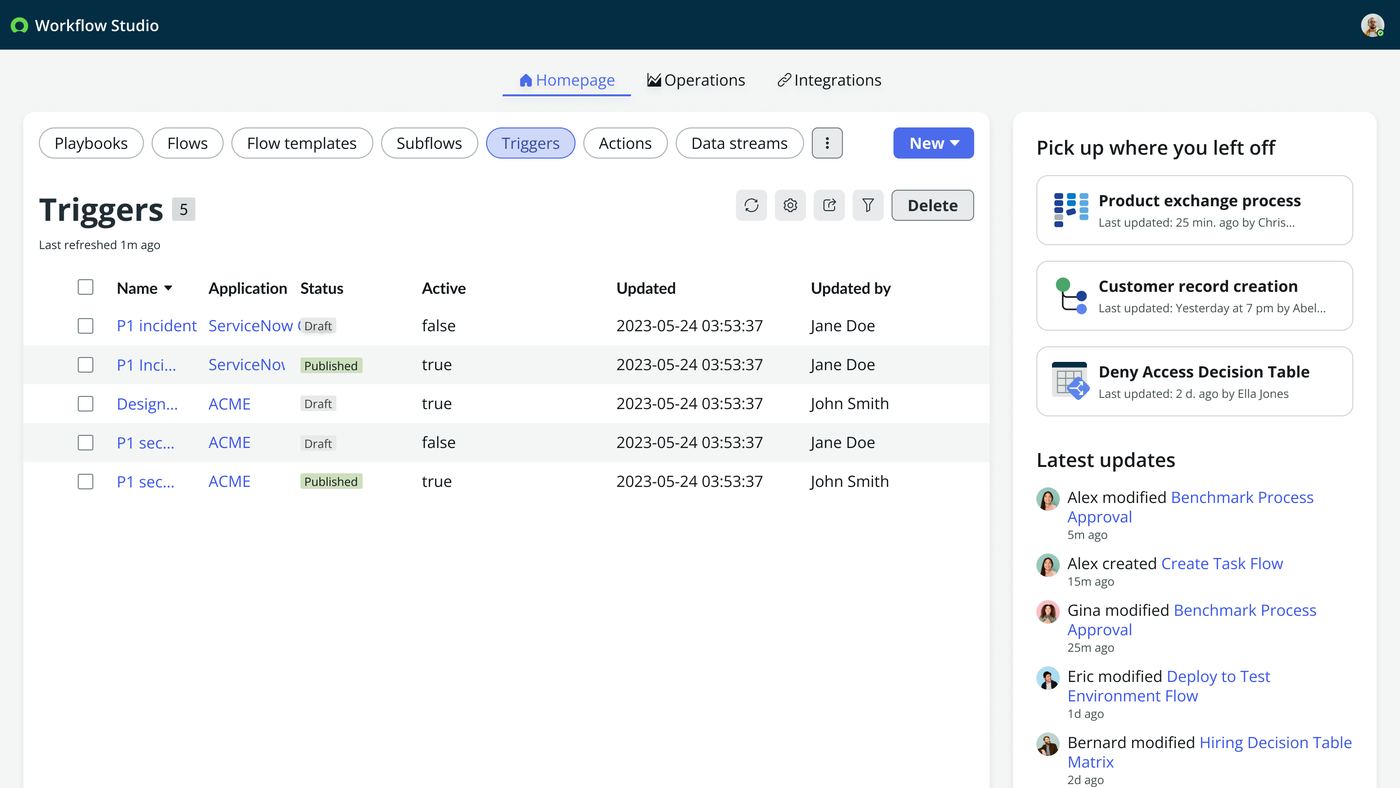Click the Updated by column header
The width and height of the screenshot is (1400, 788).
(851, 288)
